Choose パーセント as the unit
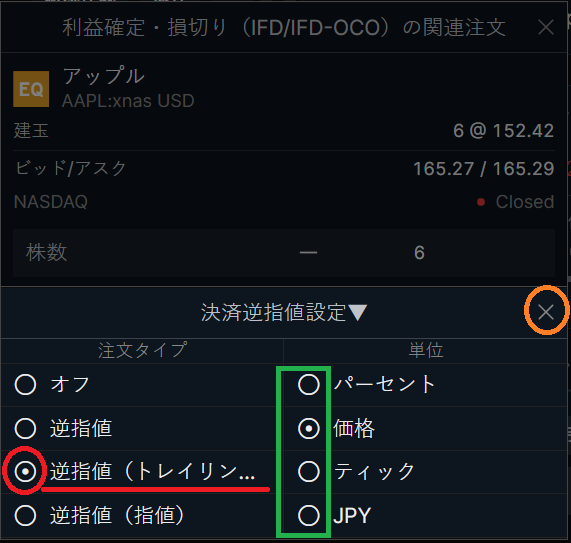571x543 pixels. coord(309,385)
